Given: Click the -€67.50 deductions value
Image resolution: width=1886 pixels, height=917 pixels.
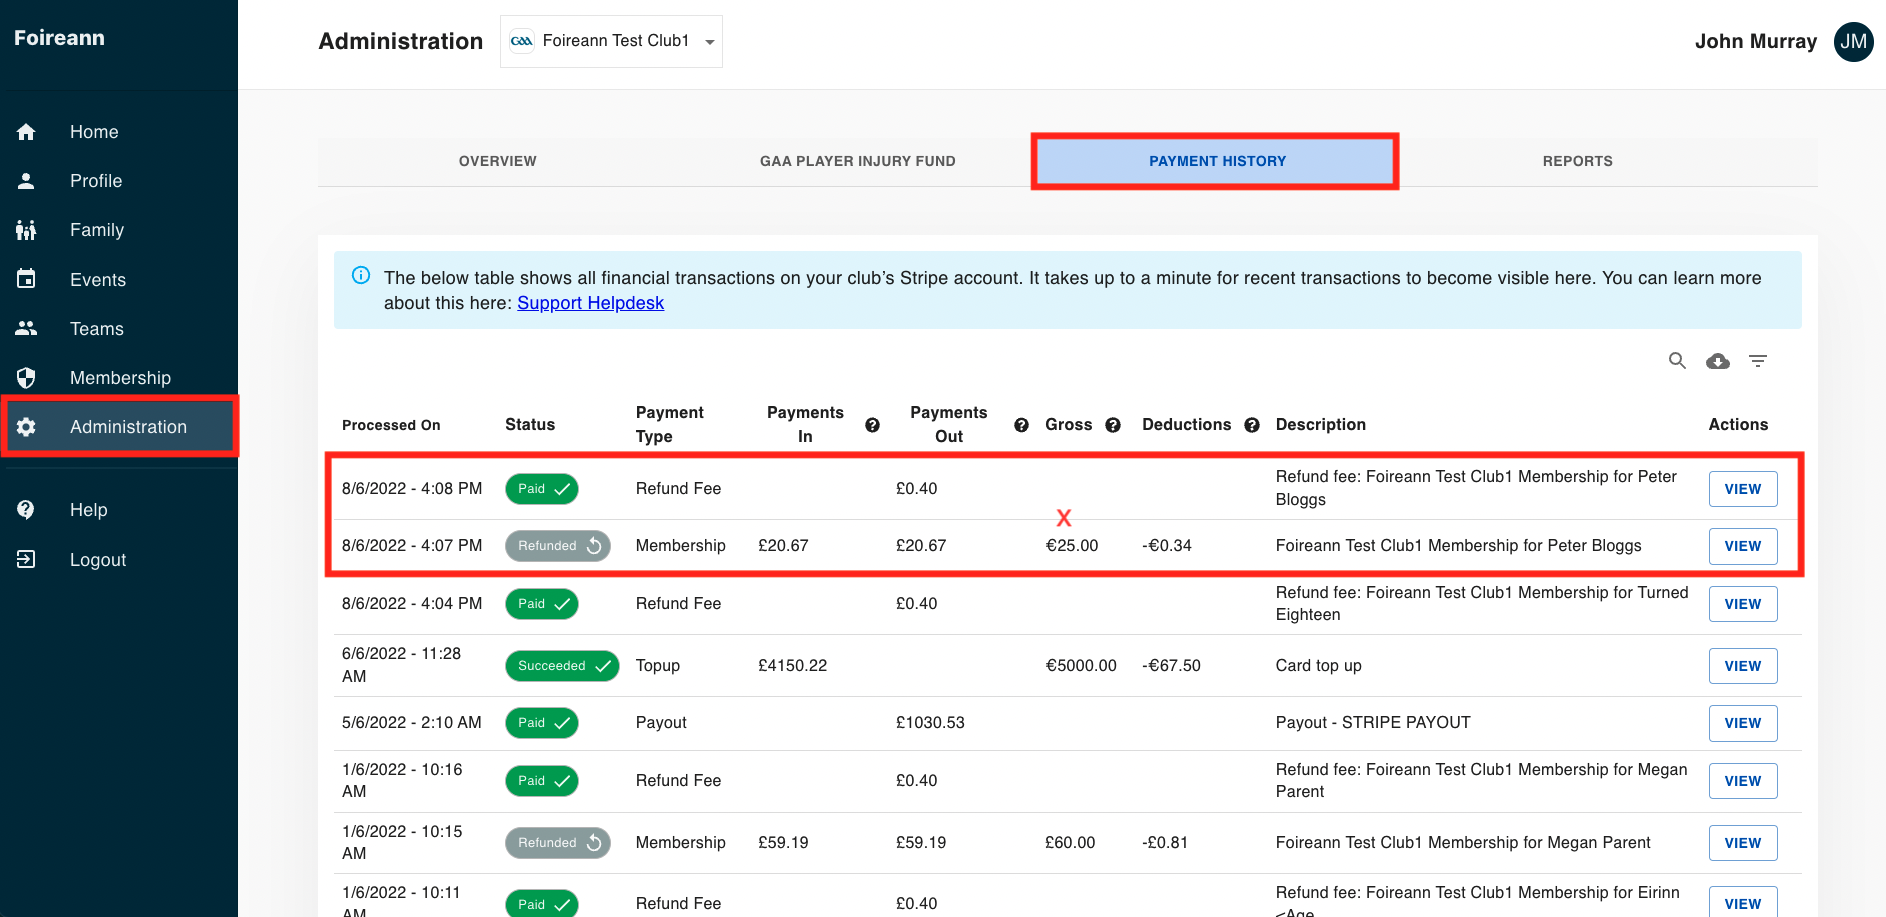Looking at the screenshot, I should pyautogui.click(x=1171, y=666).
